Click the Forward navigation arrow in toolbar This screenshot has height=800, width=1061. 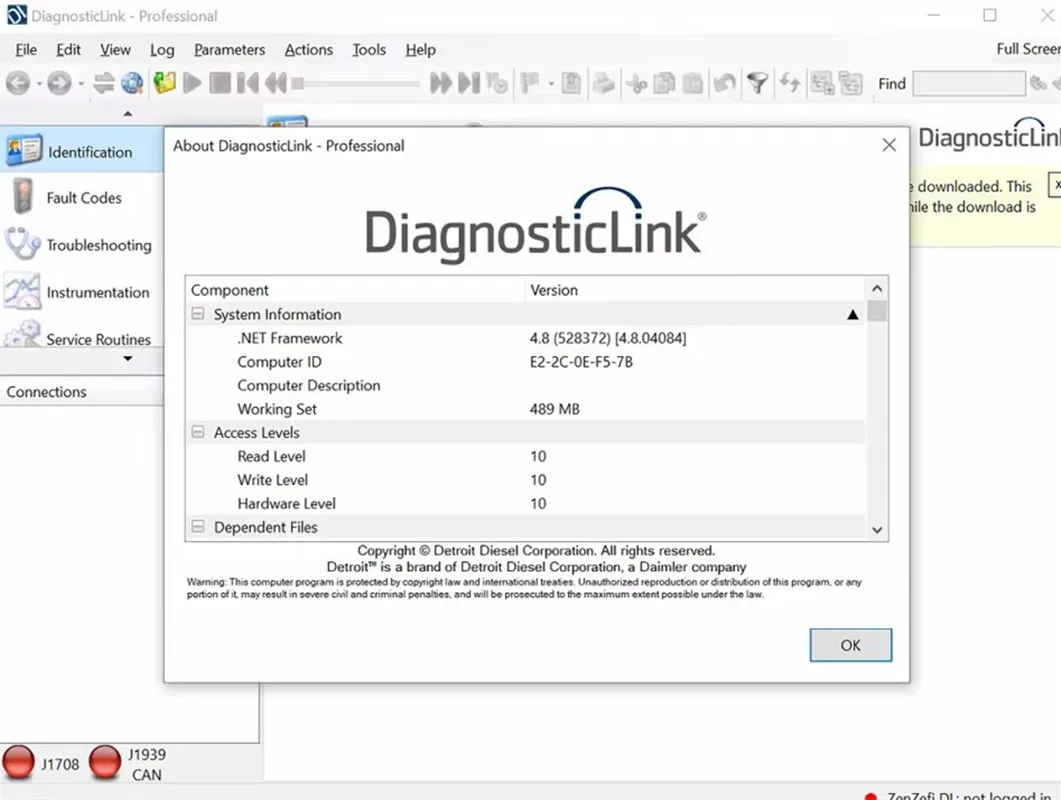60,83
